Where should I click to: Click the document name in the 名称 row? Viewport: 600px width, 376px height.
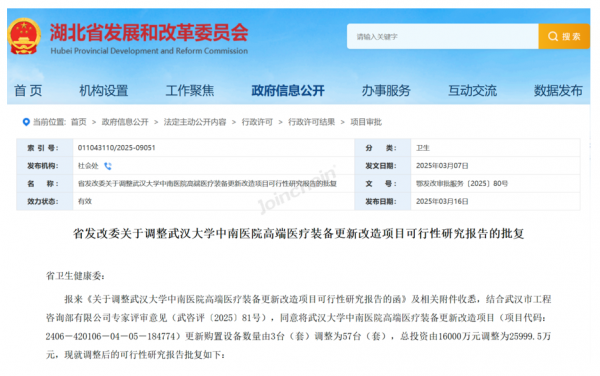[207, 184]
